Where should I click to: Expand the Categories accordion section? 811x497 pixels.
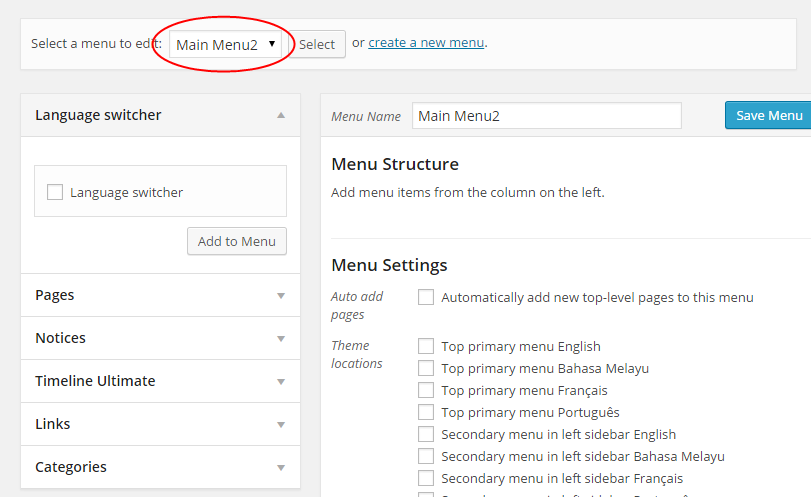[280, 468]
